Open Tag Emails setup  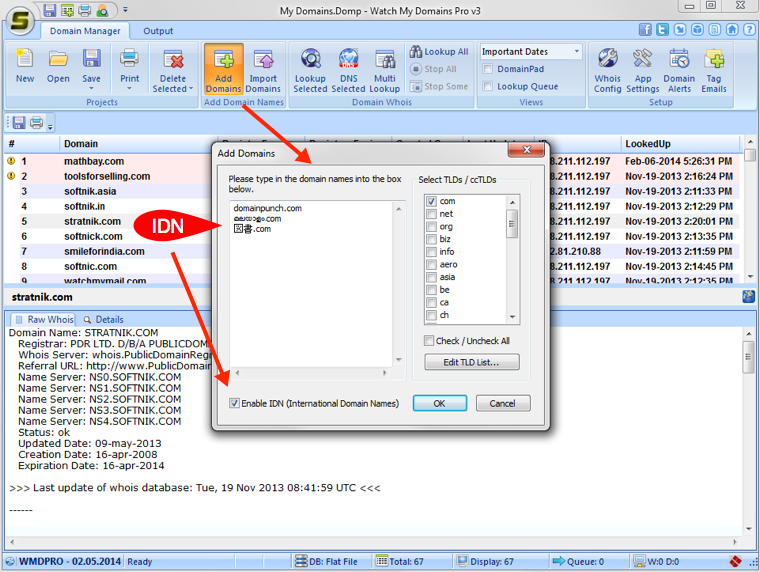pos(714,70)
